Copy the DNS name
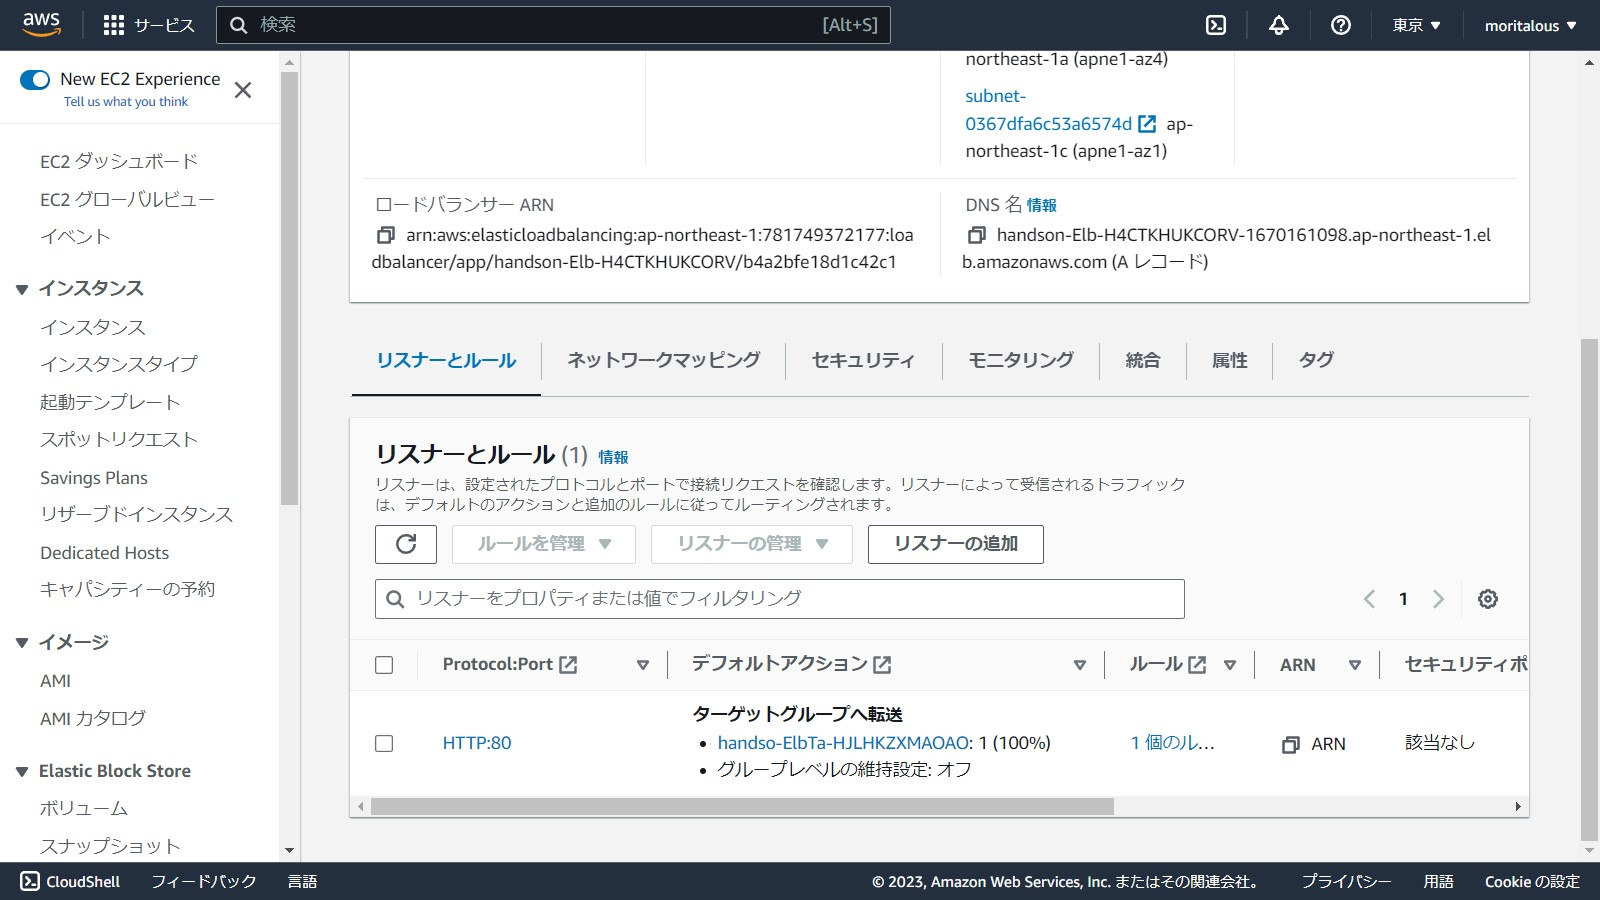This screenshot has width=1600, height=900. coord(976,235)
